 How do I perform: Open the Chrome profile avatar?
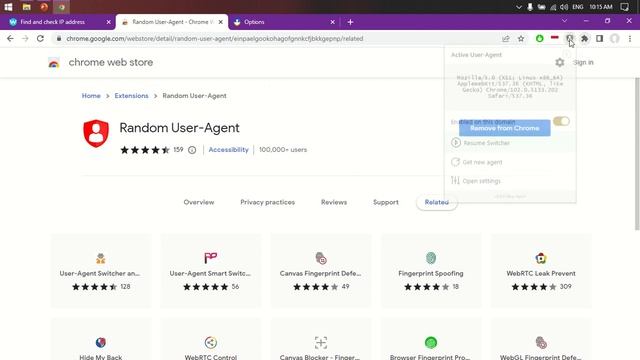[x=615, y=38]
